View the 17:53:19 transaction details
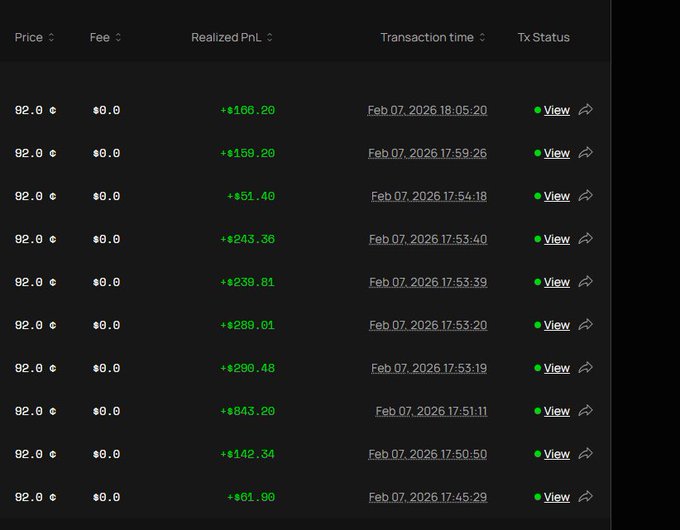Viewport: 680px width, 530px height. (556, 368)
